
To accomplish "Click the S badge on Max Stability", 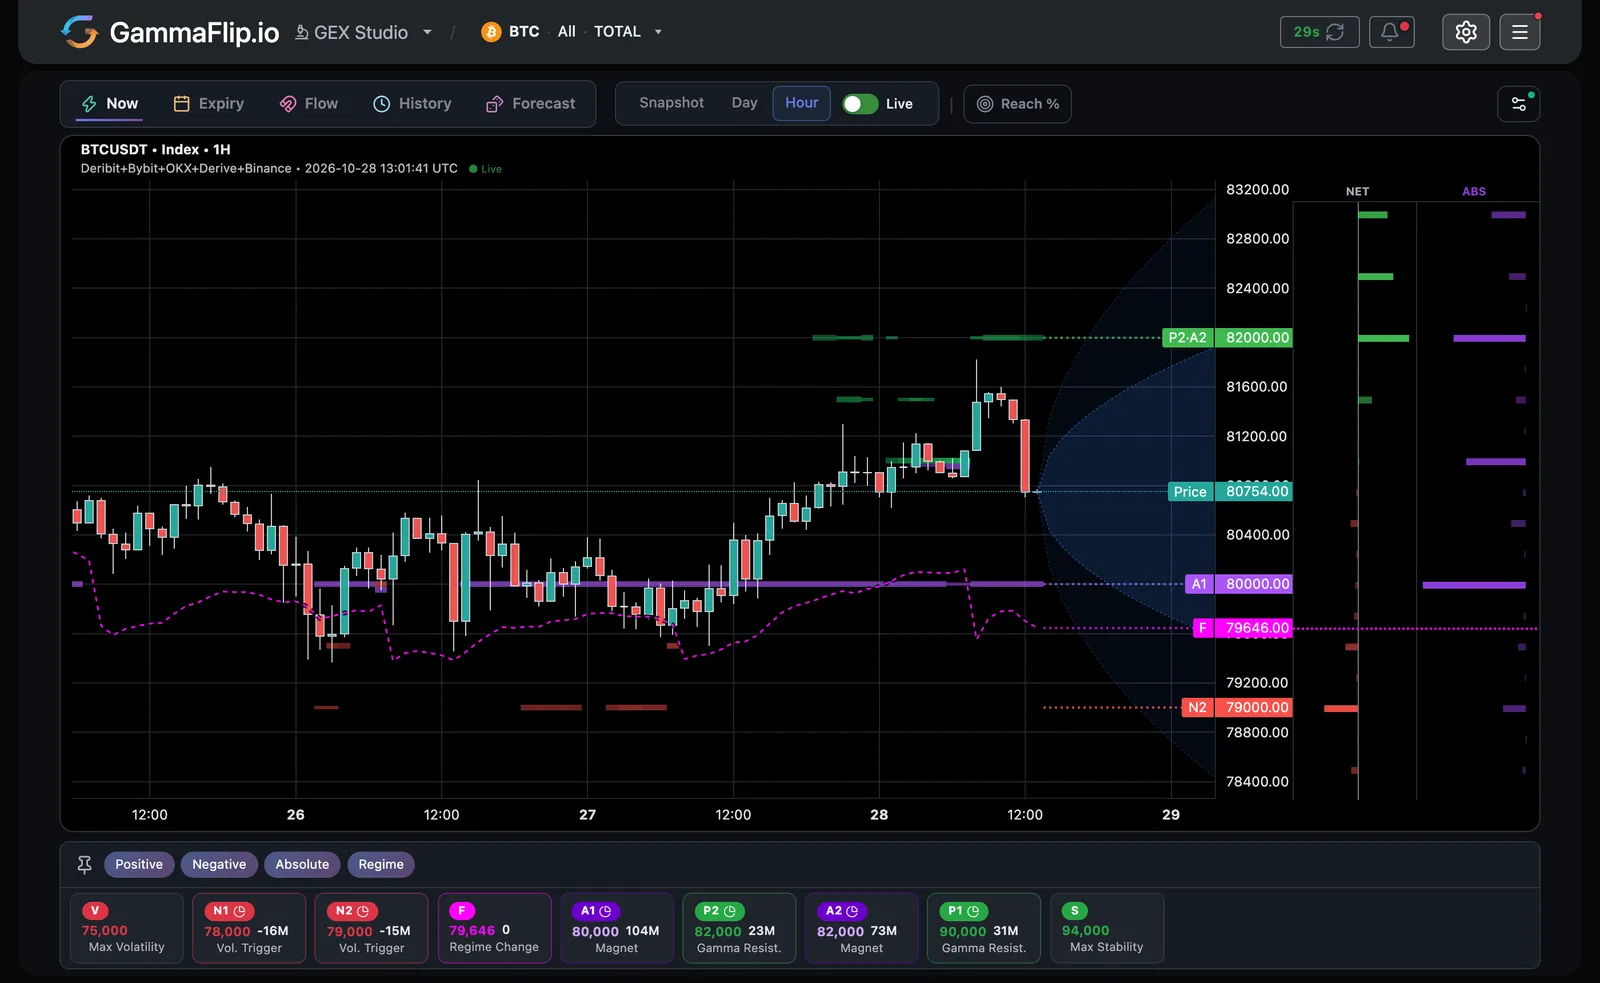I will point(1075,911).
